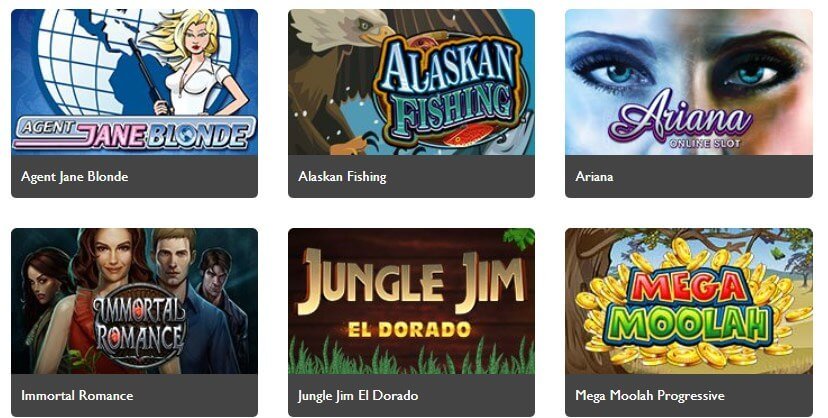
Task: Click the Immortal Romance emblem logo
Action: [139, 324]
